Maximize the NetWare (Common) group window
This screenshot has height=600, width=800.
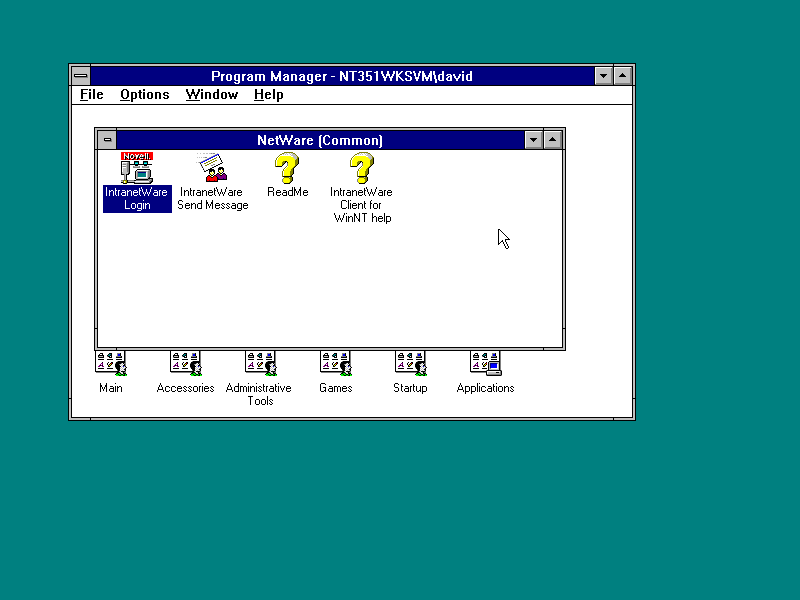(x=553, y=140)
